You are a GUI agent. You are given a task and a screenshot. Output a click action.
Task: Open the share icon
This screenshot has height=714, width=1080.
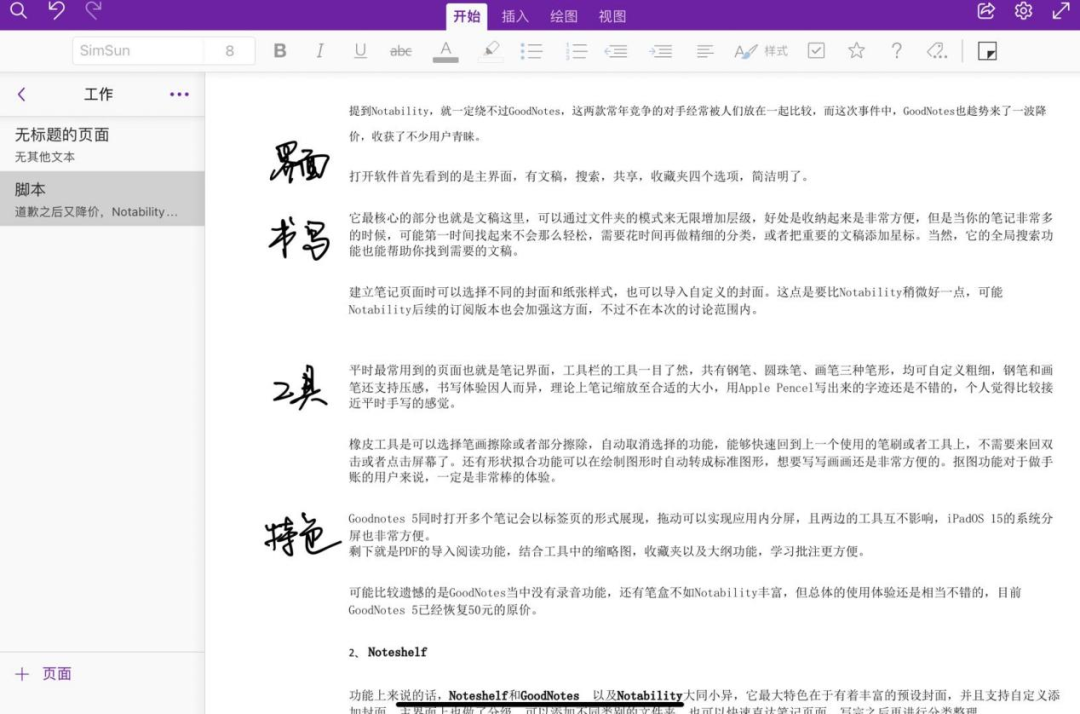[x=986, y=12]
